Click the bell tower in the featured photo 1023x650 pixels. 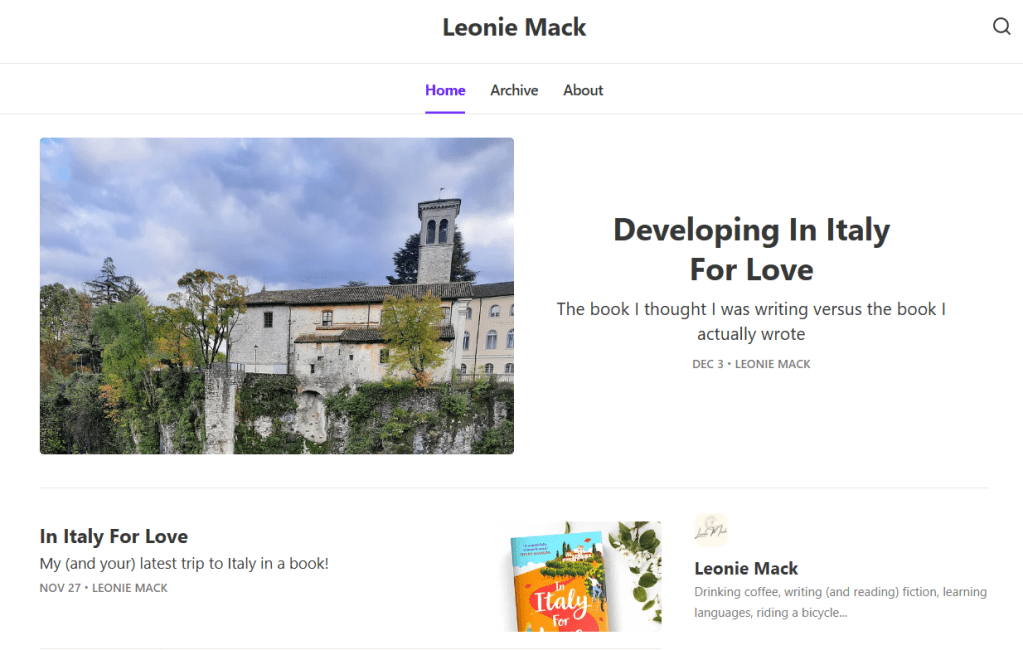coord(438,240)
